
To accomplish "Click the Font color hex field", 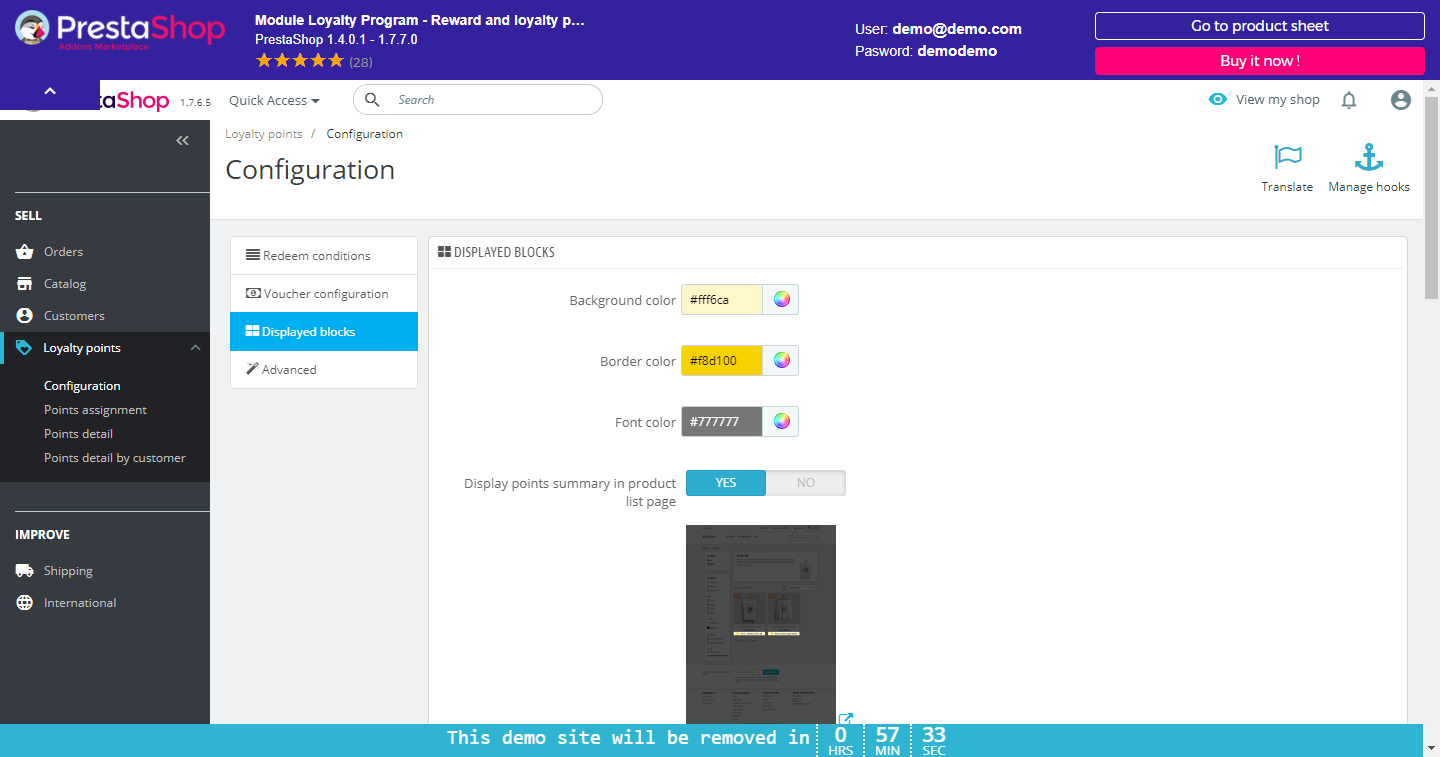I will tap(722, 422).
